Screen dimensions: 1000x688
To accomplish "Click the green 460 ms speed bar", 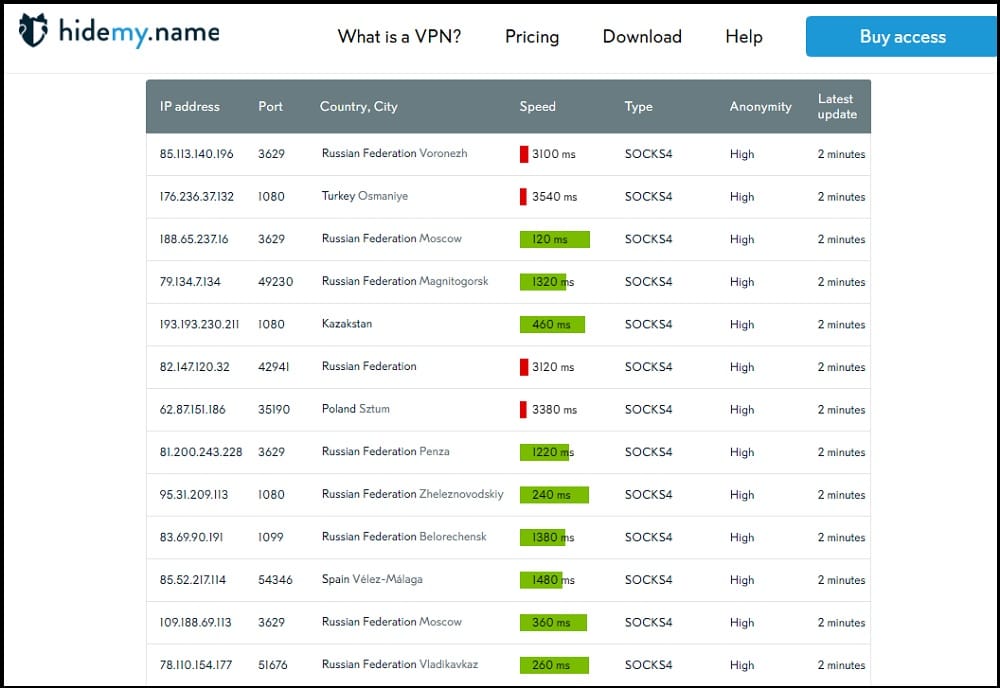I will [x=552, y=325].
